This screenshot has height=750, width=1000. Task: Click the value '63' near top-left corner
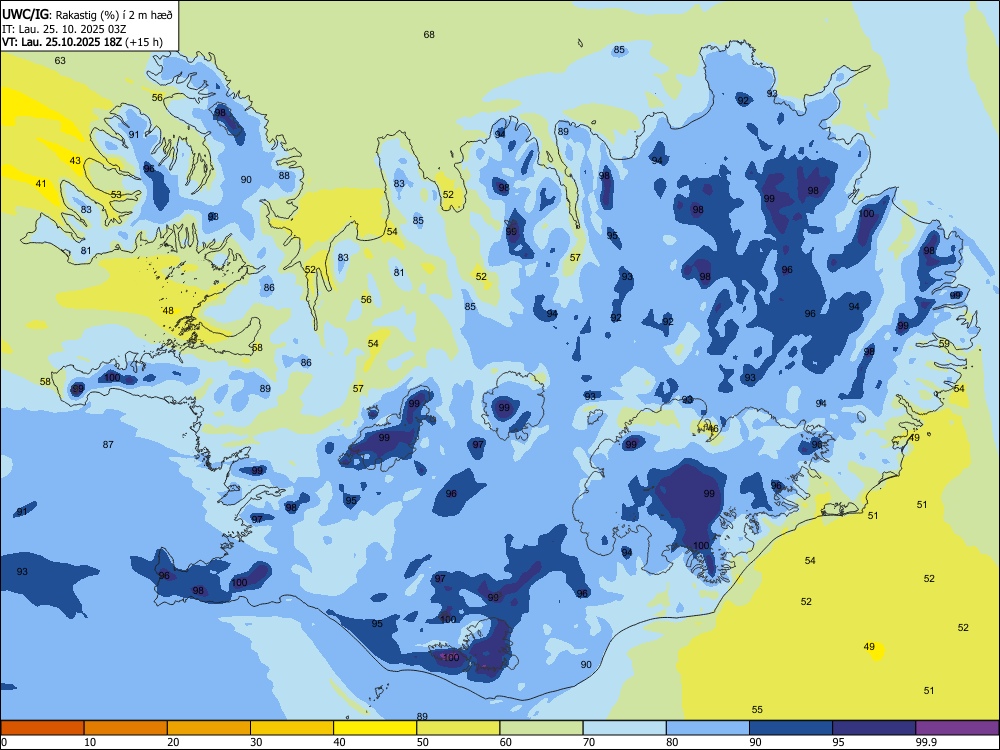[60, 61]
